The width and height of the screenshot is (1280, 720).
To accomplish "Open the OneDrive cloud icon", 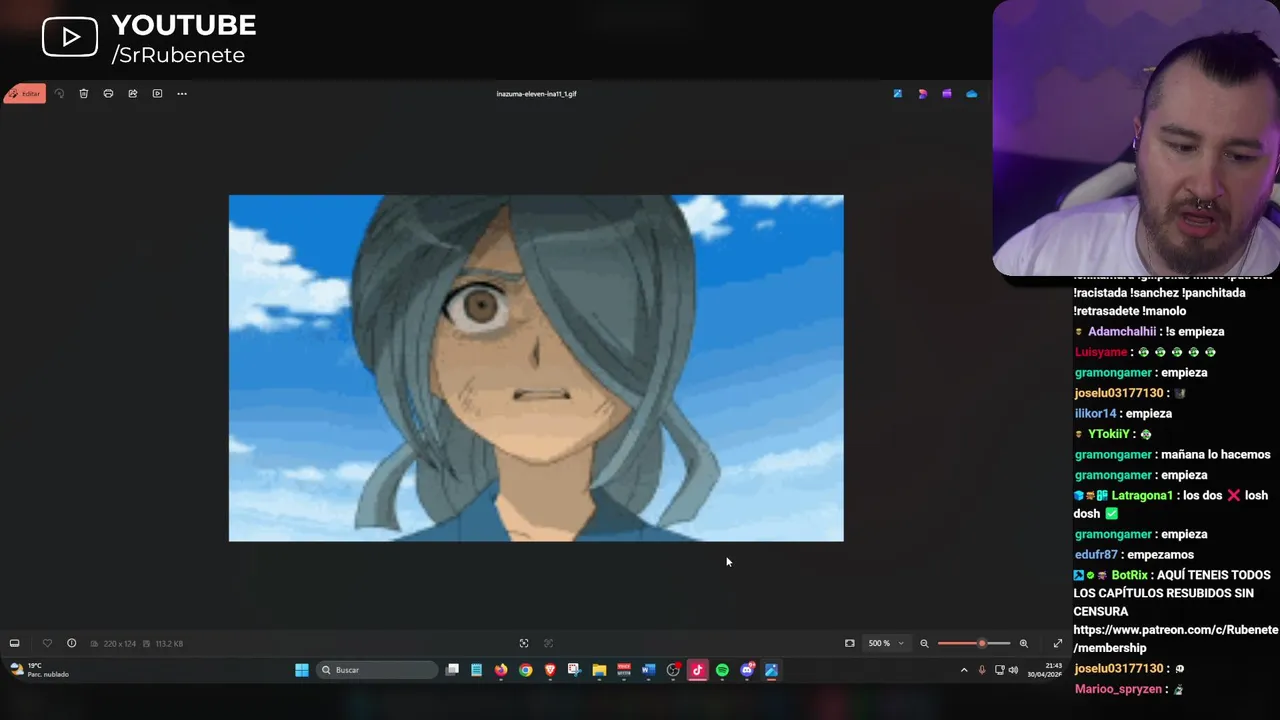I will pyautogui.click(x=971, y=94).
